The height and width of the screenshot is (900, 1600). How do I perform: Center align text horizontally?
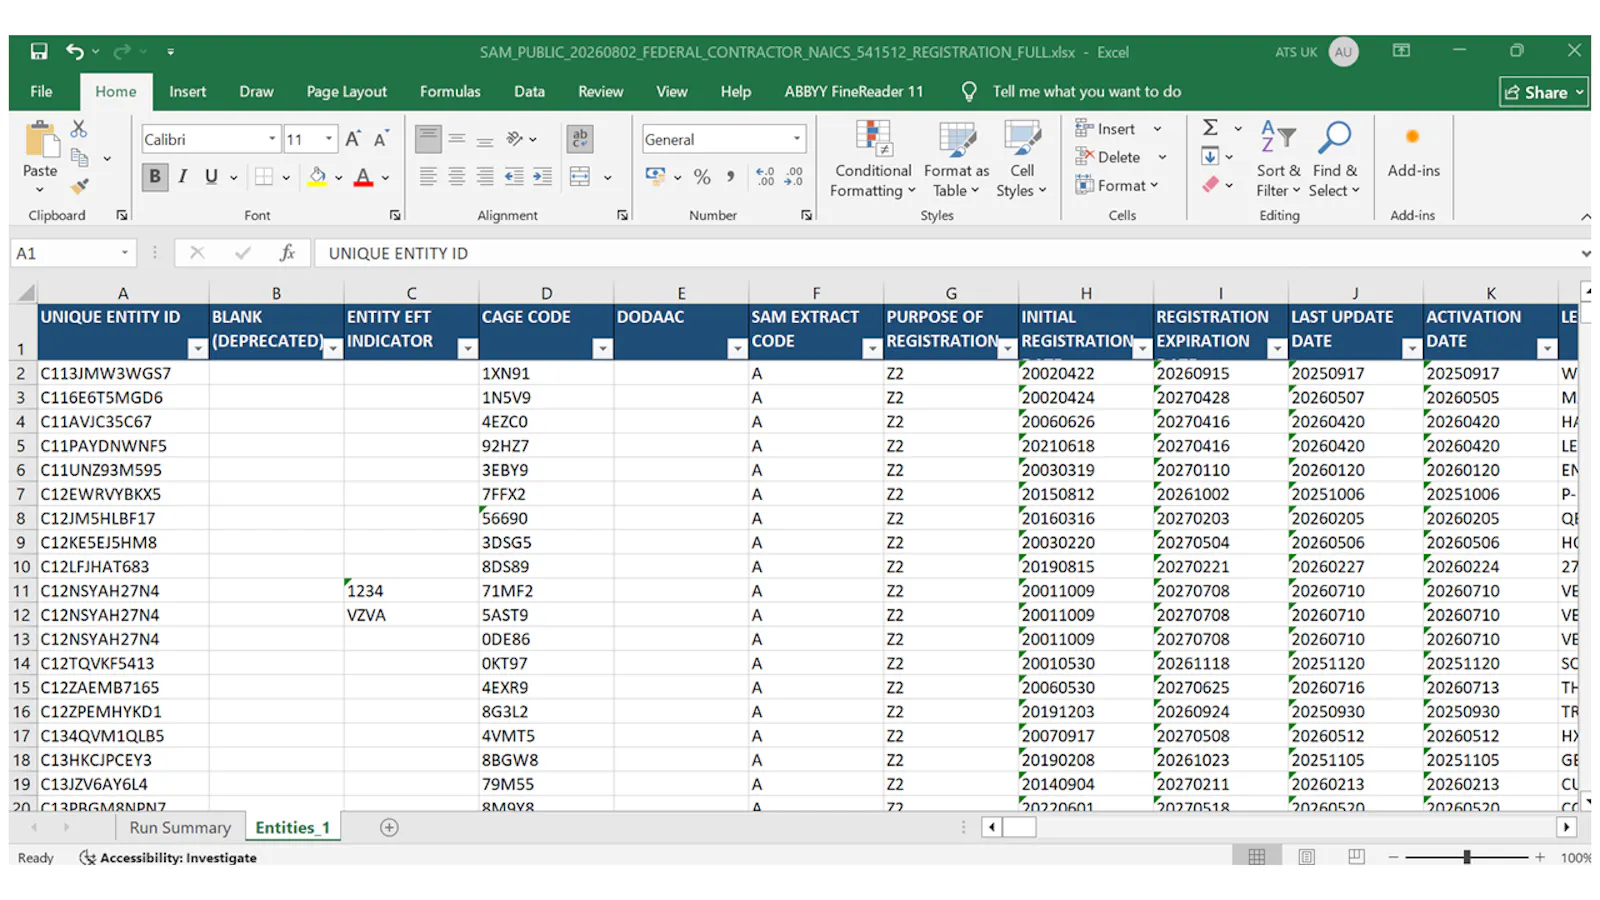pyautogui.click(x=457, y=177)
